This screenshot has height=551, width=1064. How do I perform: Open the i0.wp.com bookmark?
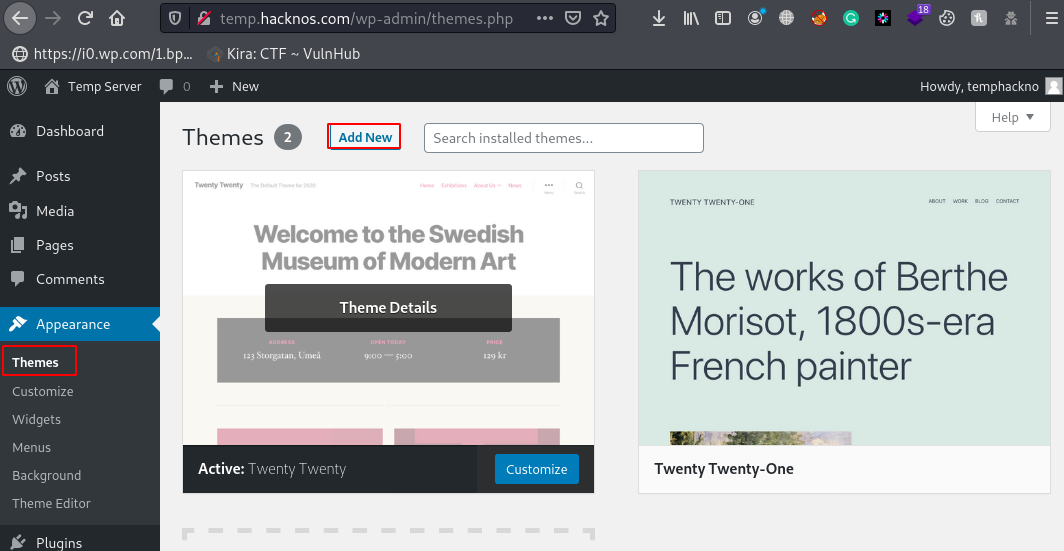pos(102,54)
